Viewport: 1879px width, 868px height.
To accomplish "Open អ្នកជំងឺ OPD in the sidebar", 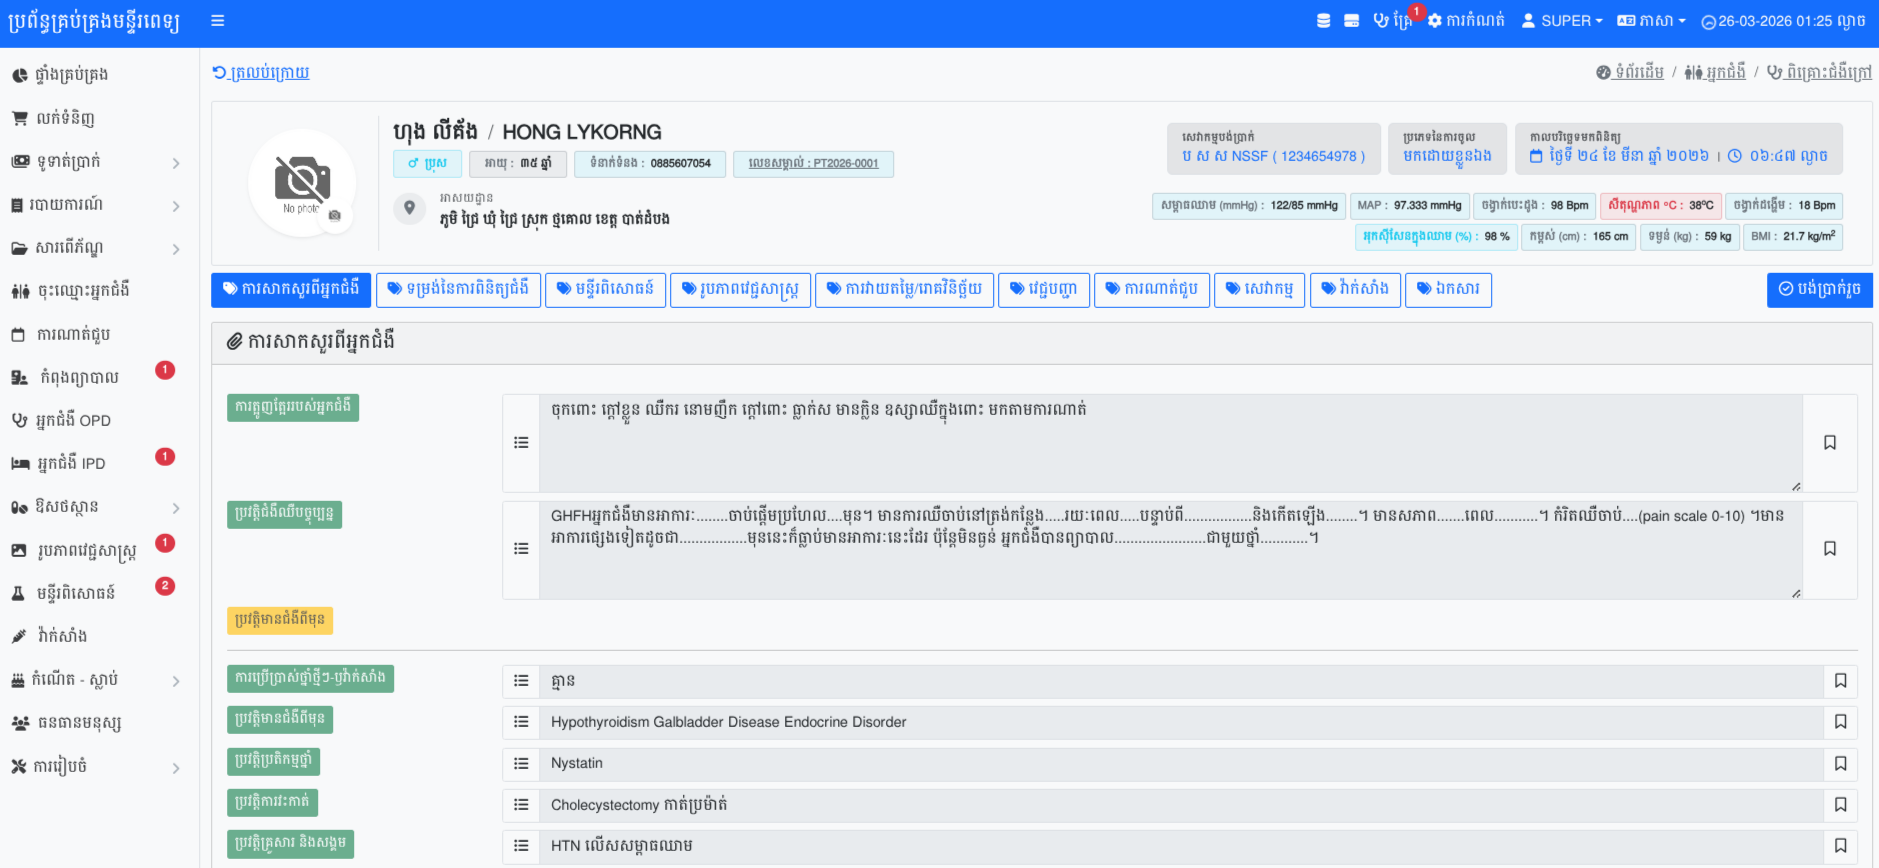I will tap(73, 420).
